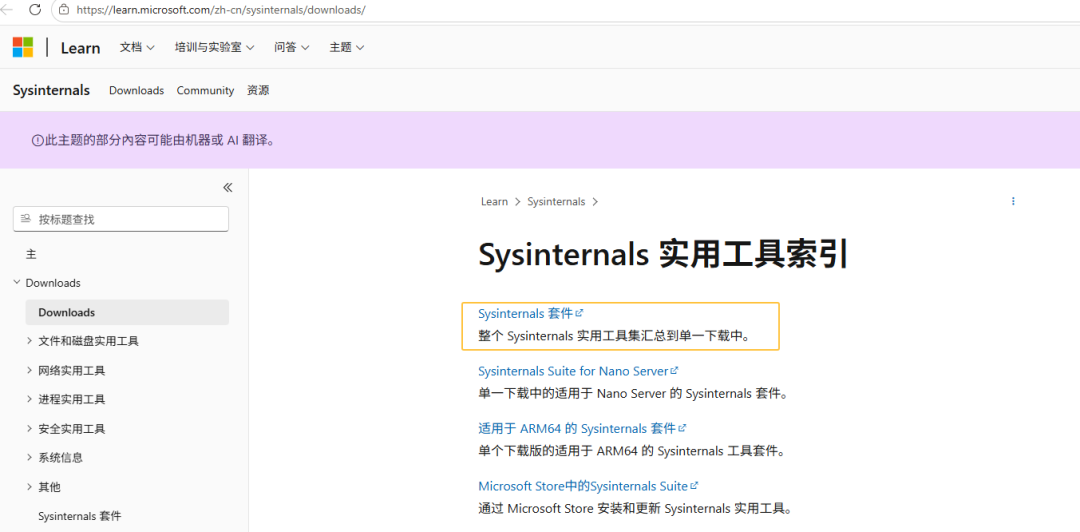Viewport: 1080px width, 532px height.
Task: Click Learn in the breadcrumb
Action: (x=494, y=201)
